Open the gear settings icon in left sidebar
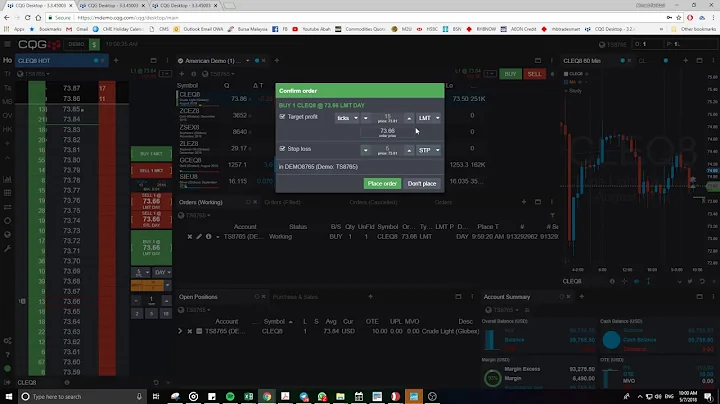720x404 pixels. point(7,341)
